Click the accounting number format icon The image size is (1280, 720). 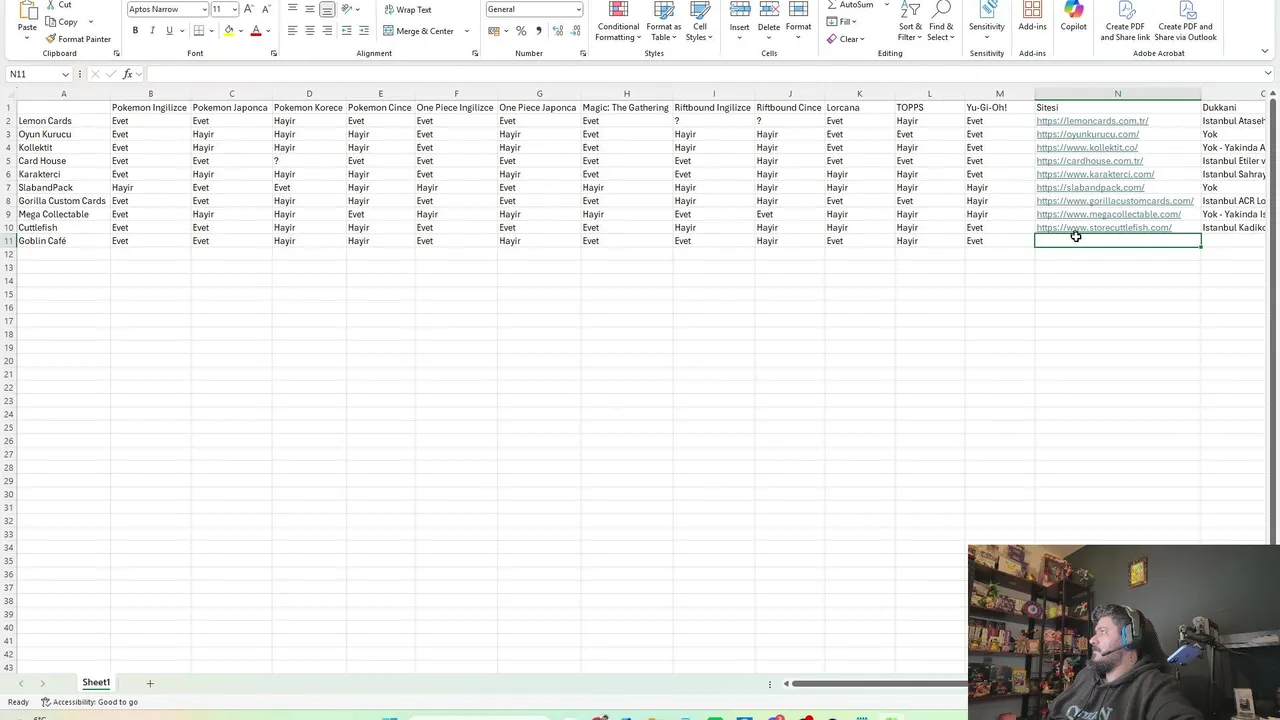point(493,31)
